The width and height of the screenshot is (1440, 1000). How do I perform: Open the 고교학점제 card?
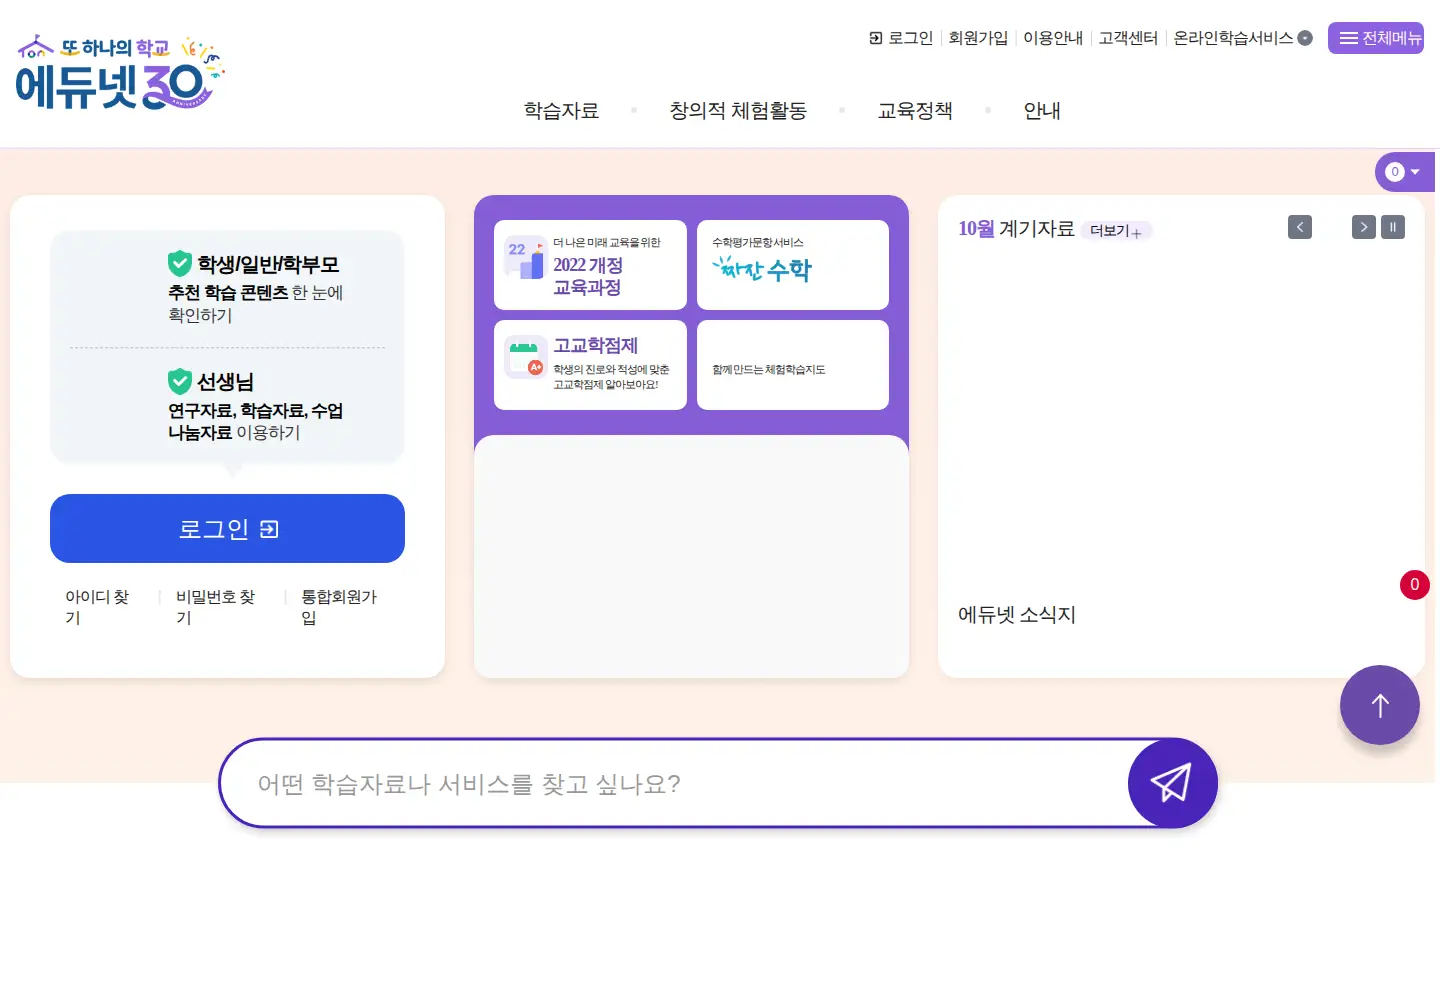[x=590, y=365]
